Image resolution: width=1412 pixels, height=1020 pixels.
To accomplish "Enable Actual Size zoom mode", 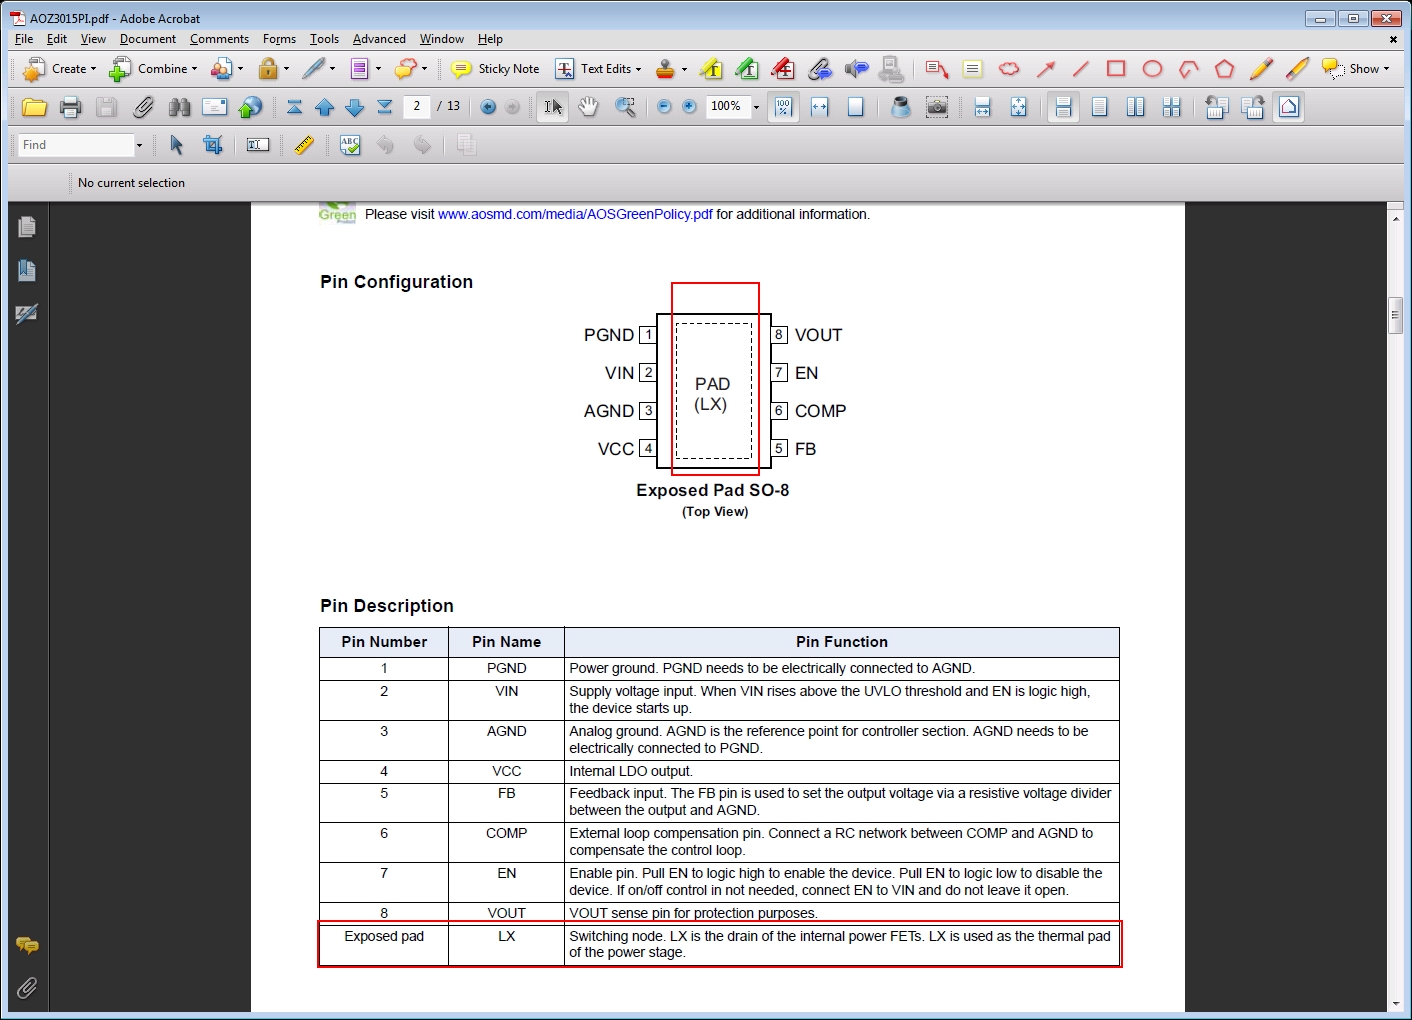I will coord(783,107).
